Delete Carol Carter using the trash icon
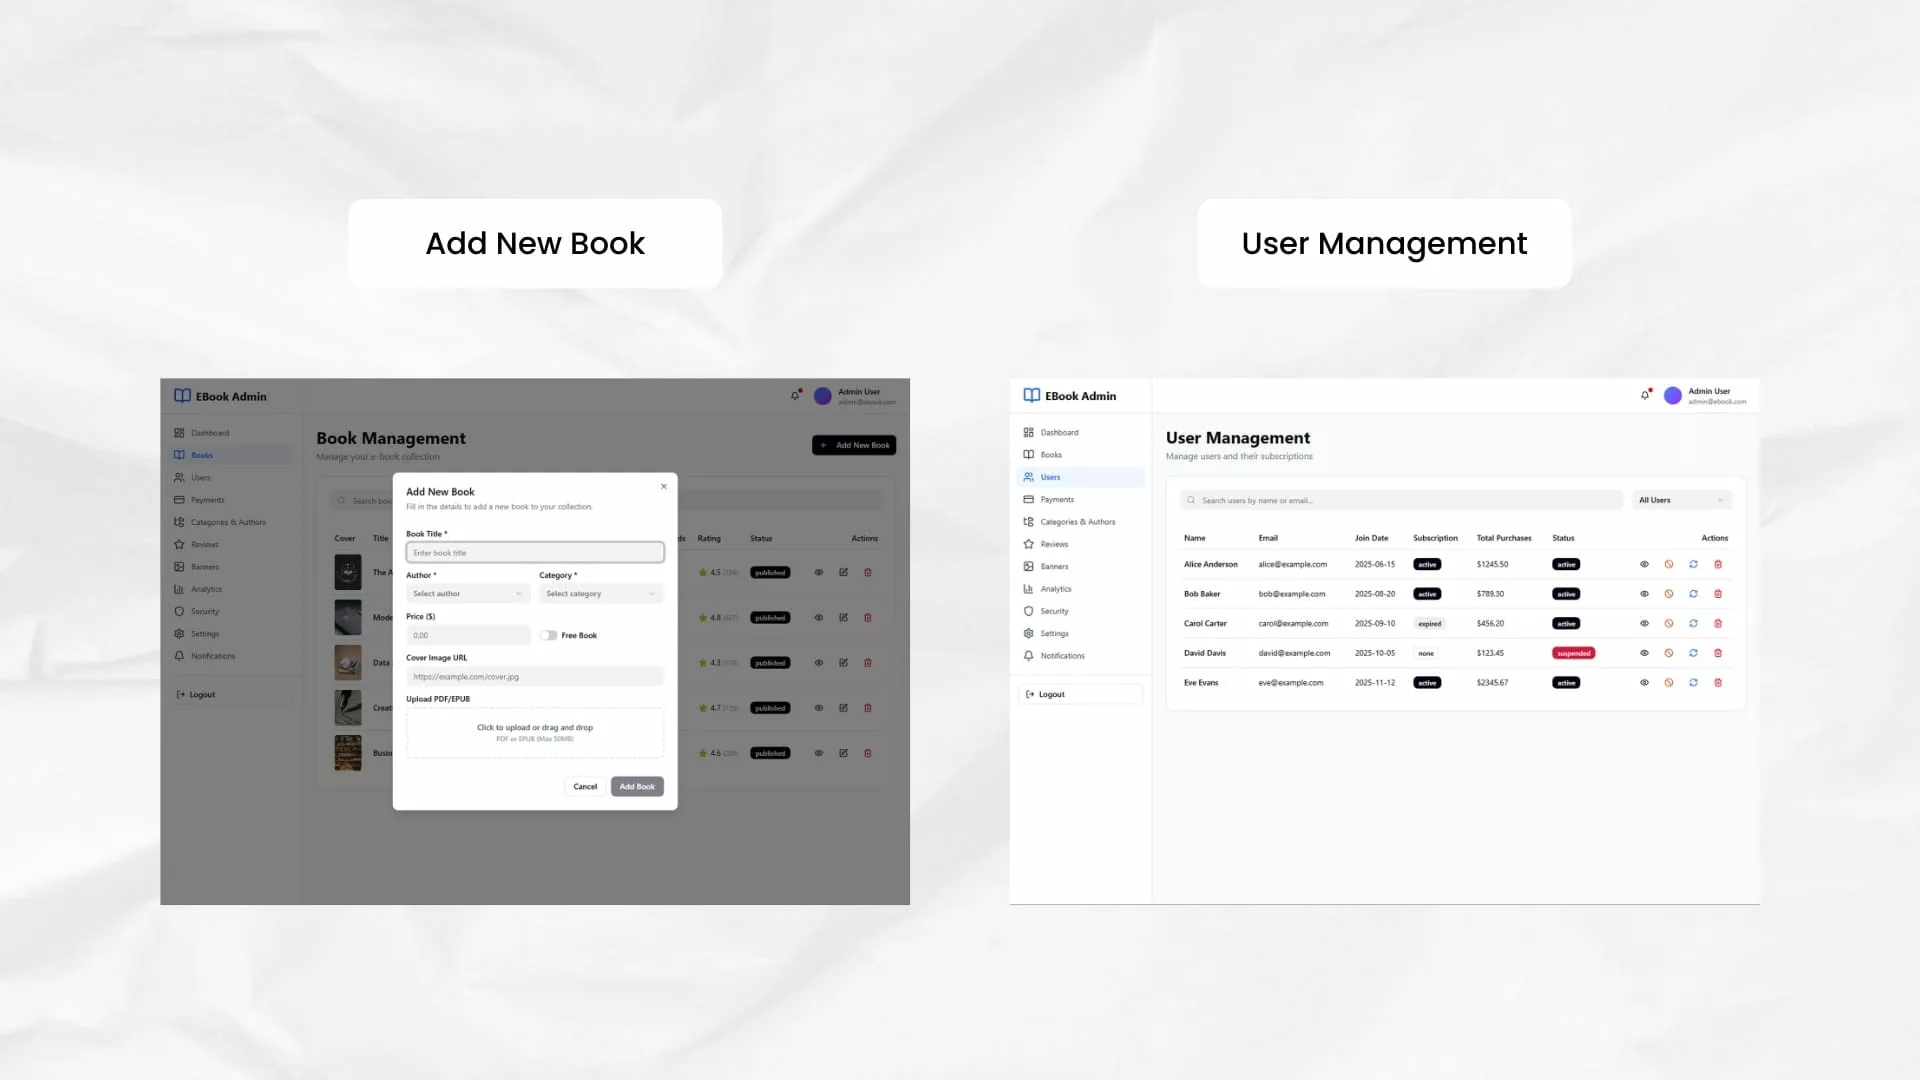Image resolution: width=1920 pixels, height=1080 pixels. point(1718,624)
